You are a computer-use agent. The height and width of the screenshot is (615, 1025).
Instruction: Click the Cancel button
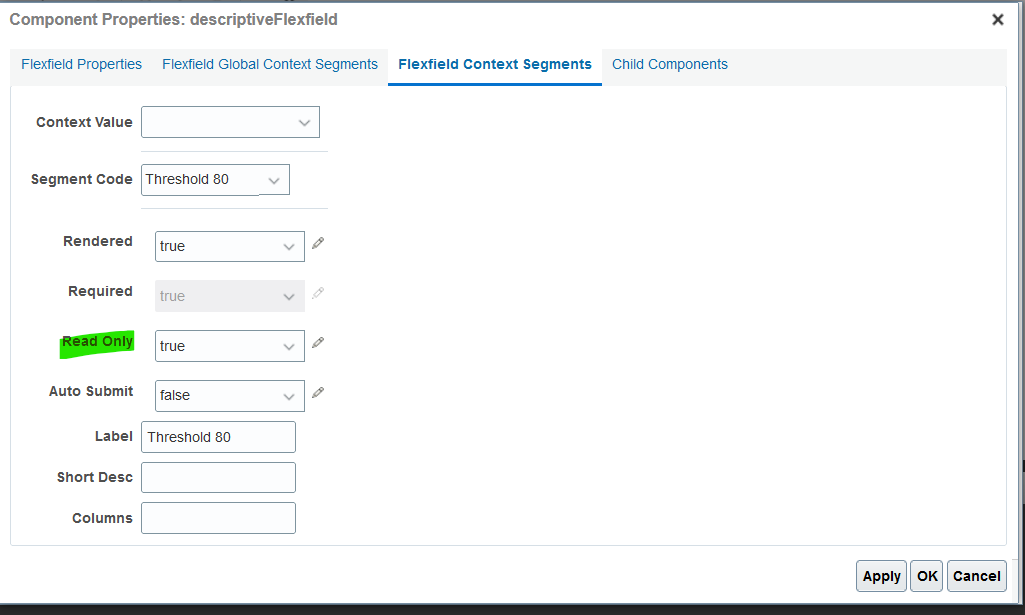[975, 576]
